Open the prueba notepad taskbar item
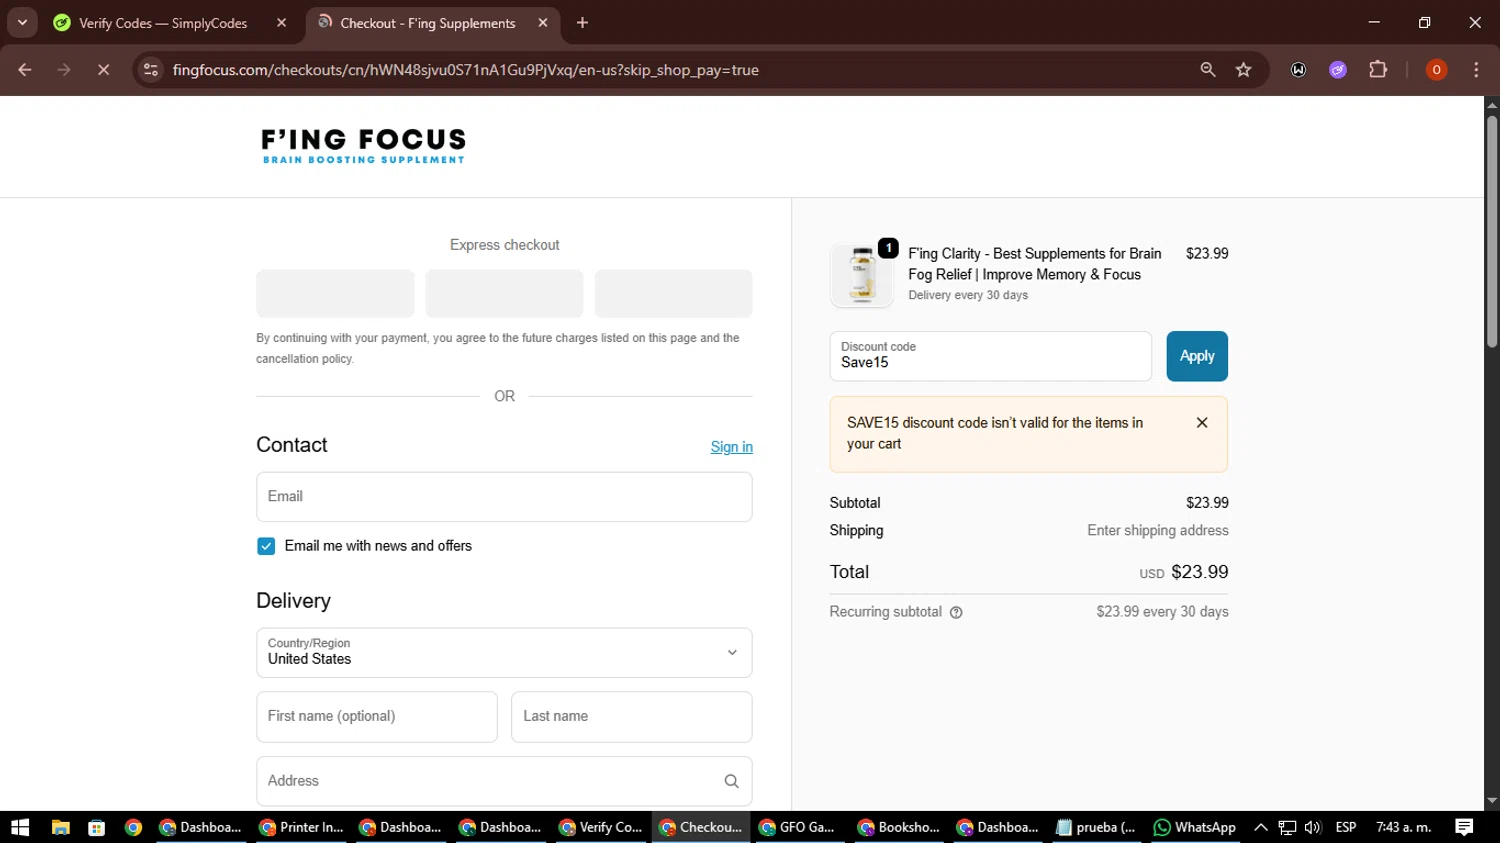 (x=1096, y=827)
